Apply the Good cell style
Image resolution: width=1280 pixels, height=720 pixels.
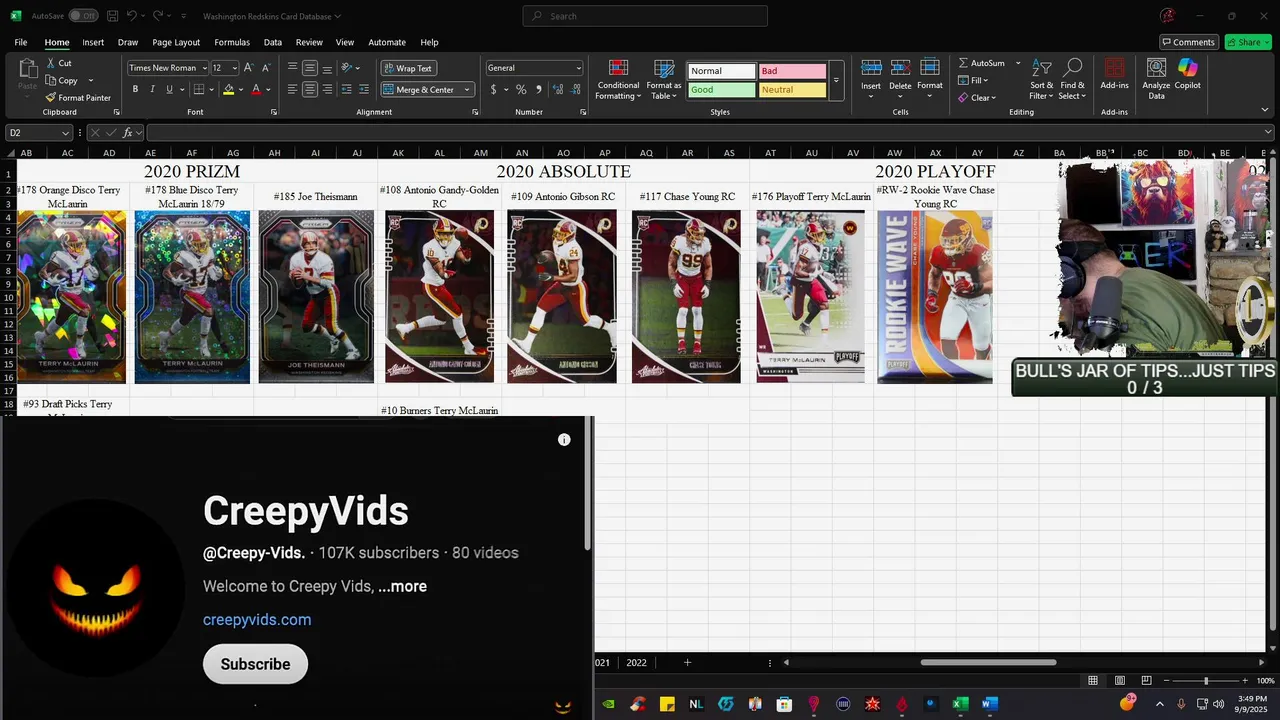pos(721,90)
